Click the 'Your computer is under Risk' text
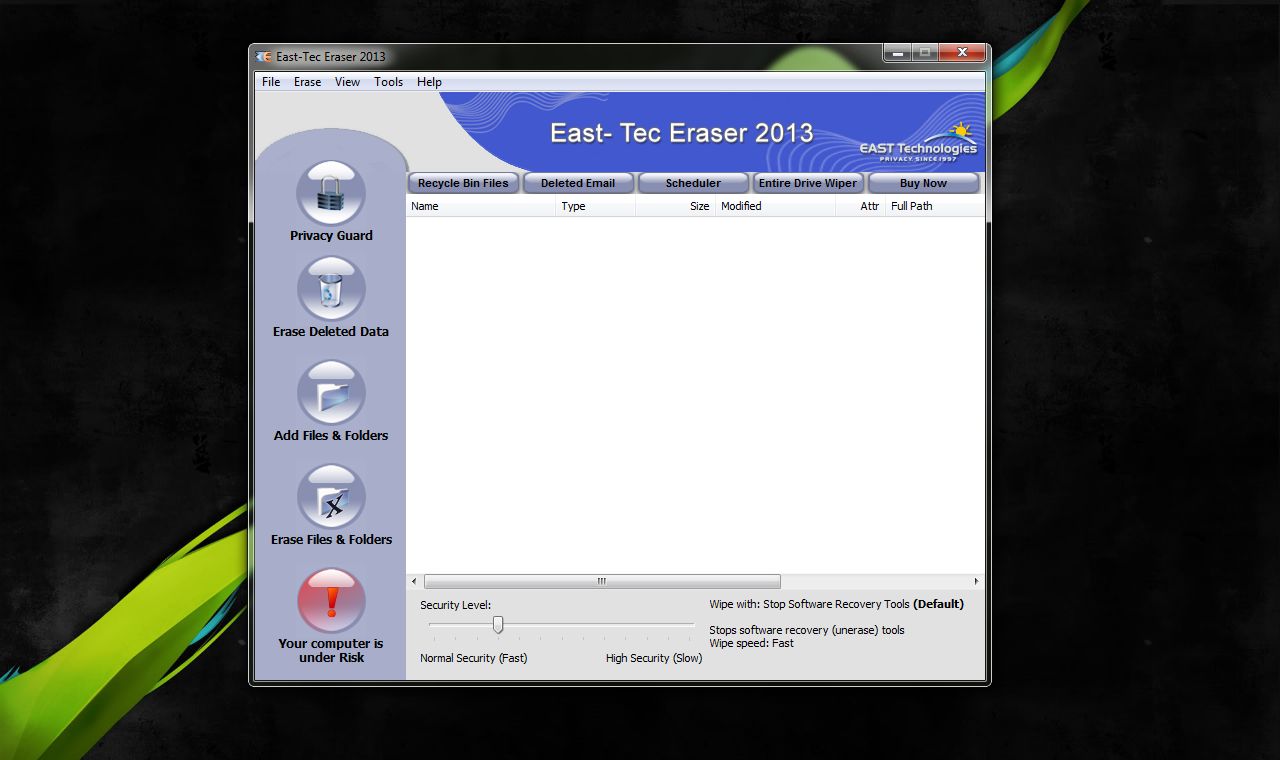 pos(331,651)
